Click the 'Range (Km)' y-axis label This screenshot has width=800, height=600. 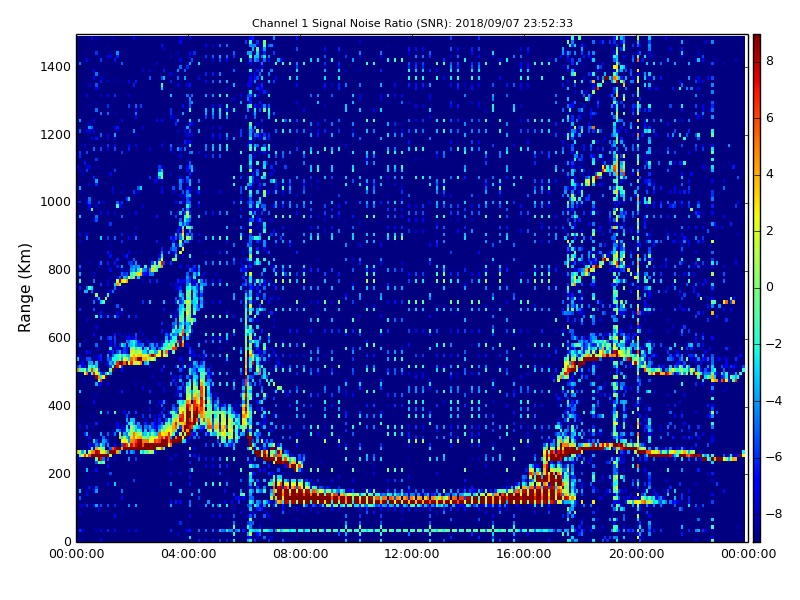pyautogui.click(x=24, y=288)
